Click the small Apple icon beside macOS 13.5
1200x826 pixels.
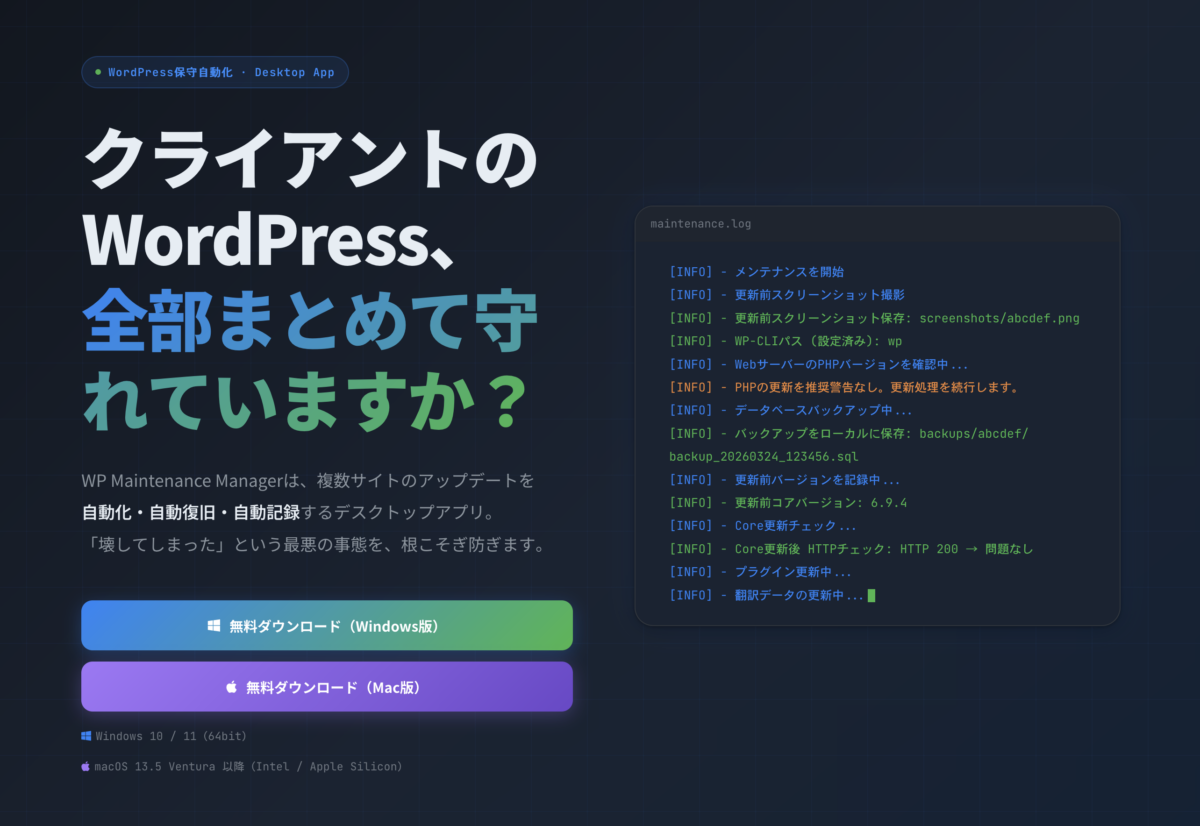[86, 767]
